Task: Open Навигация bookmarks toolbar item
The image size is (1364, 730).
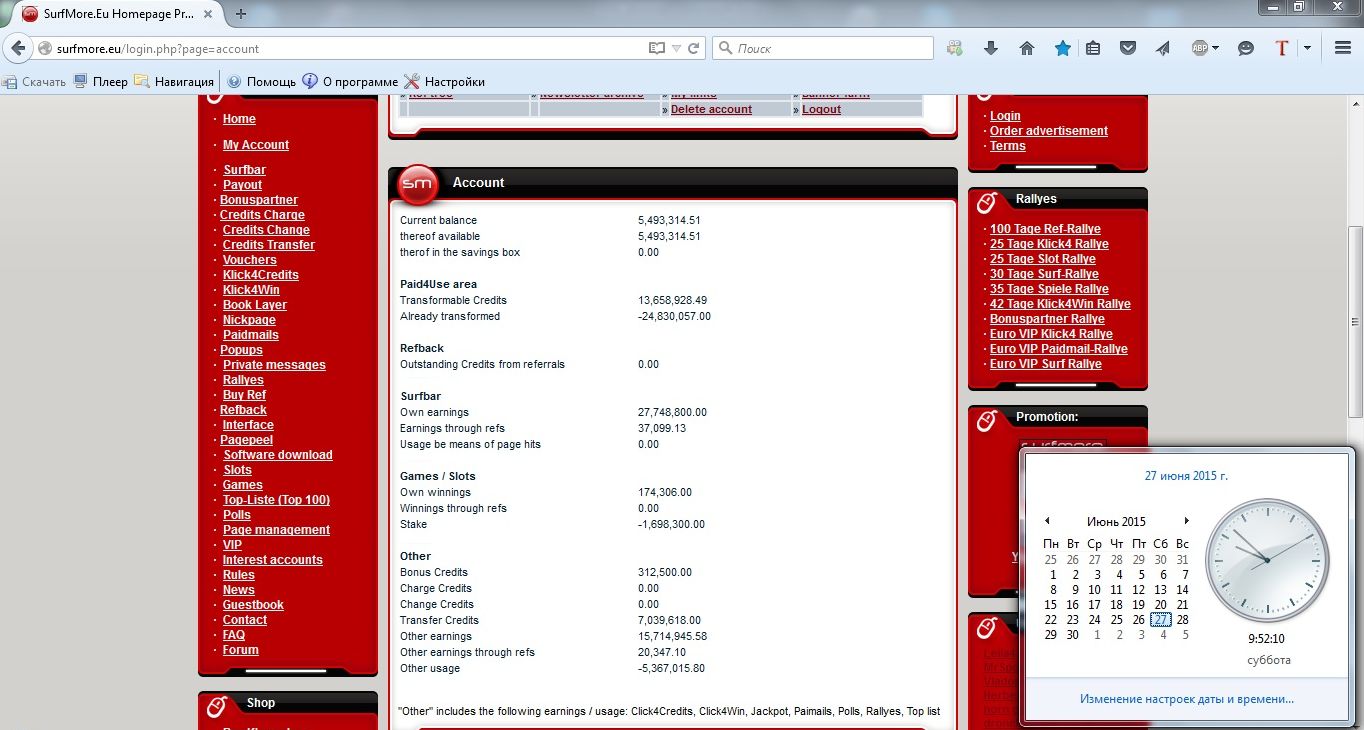Action: [174, 82]
